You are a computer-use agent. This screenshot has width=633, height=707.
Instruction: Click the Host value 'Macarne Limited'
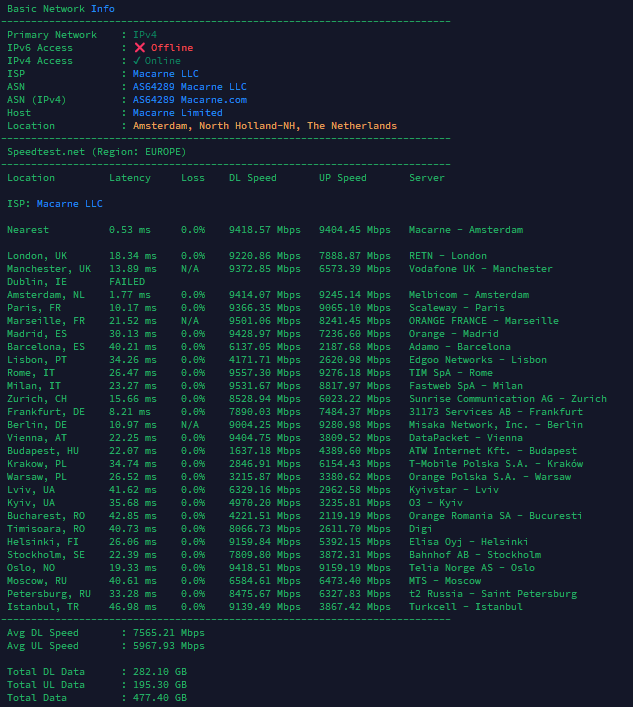178,113
